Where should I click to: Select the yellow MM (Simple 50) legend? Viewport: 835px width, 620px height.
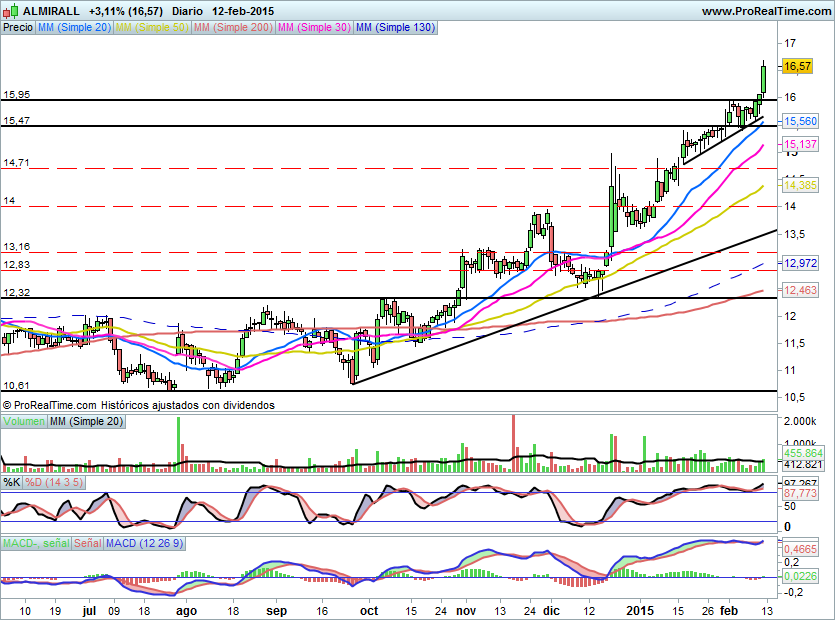151,28
